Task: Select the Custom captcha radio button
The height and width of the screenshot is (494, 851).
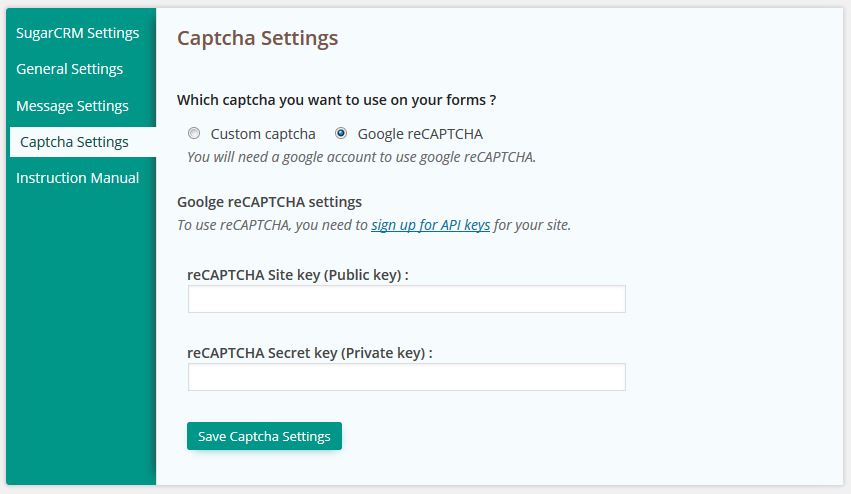Action: coord(194,133)
